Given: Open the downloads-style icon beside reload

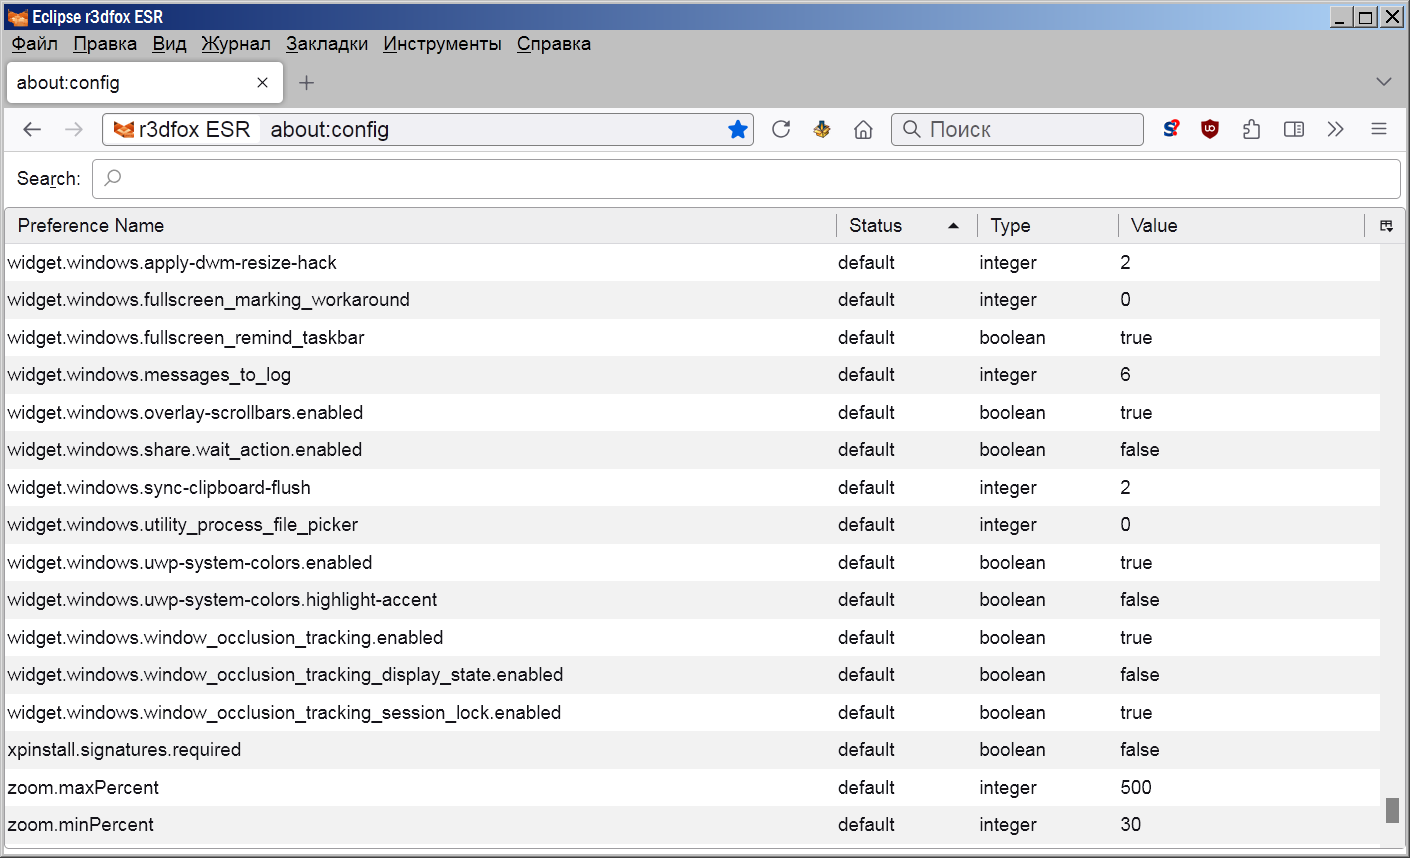Looking at the screenshot, I should (x=822, y=129).
